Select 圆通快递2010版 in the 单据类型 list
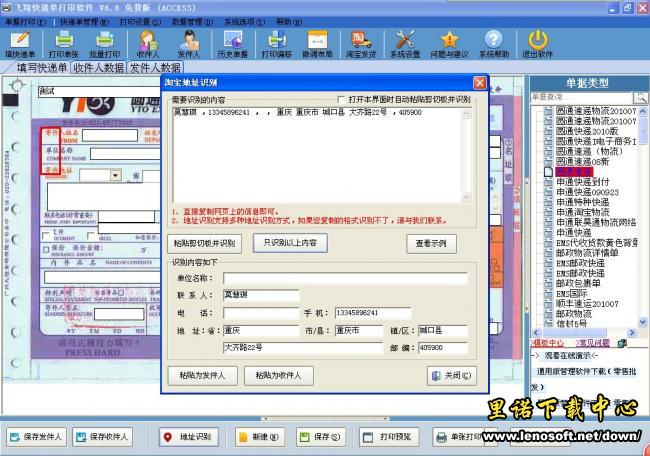Image resolution: width=650 pixels, height=456 pixels. pos(587,131)
